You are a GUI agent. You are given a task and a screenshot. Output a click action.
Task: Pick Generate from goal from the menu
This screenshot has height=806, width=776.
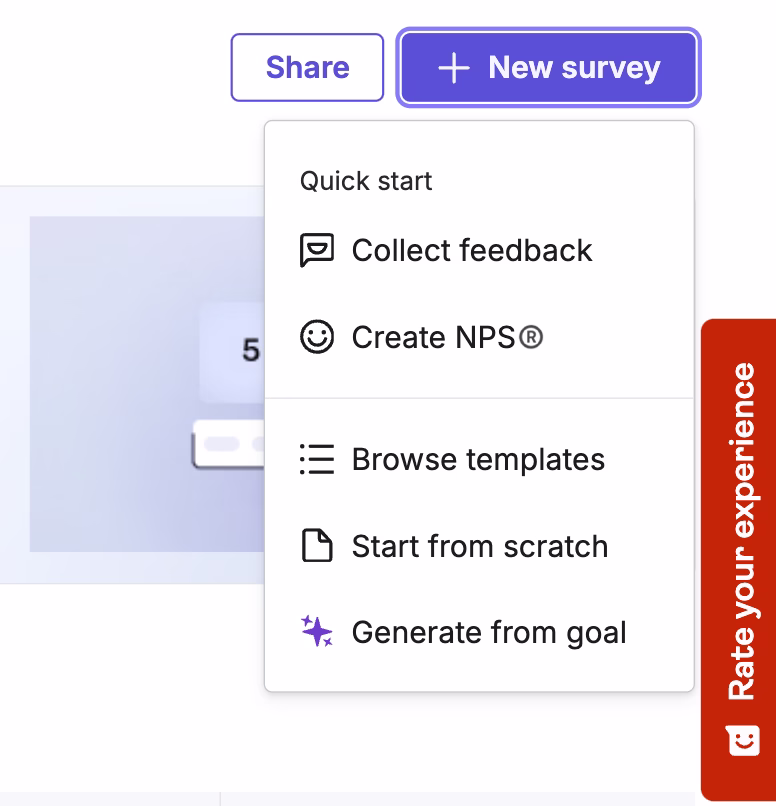pos(488,632)
